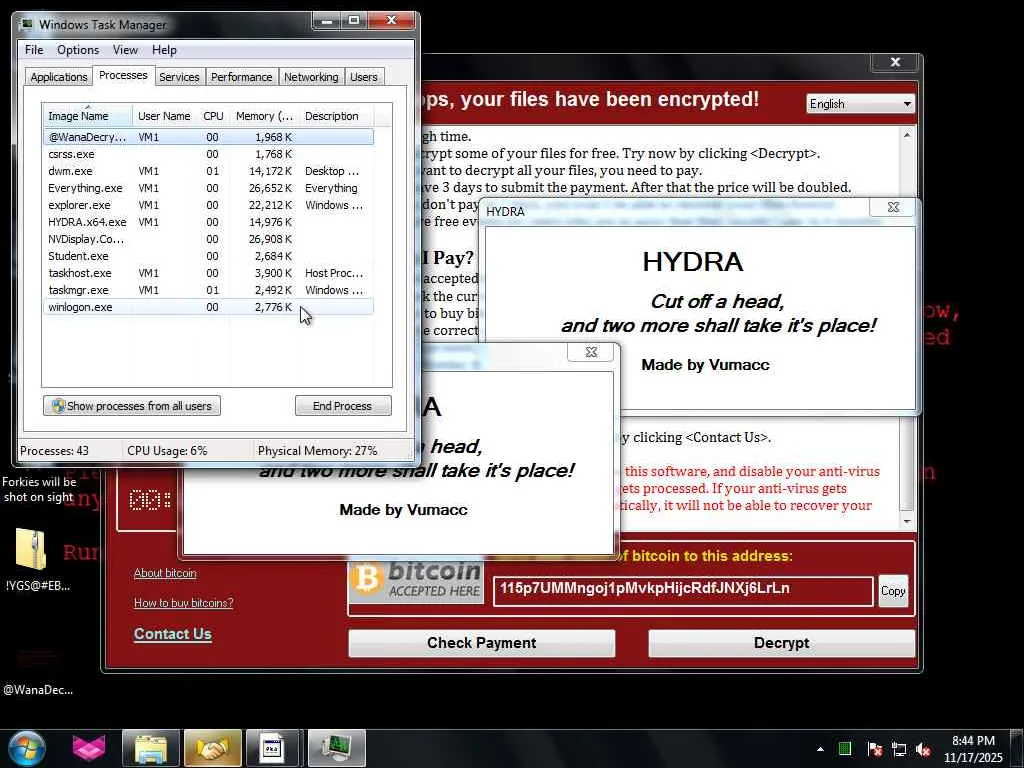Sort by the Memory column header

click(x=264, y=116)
